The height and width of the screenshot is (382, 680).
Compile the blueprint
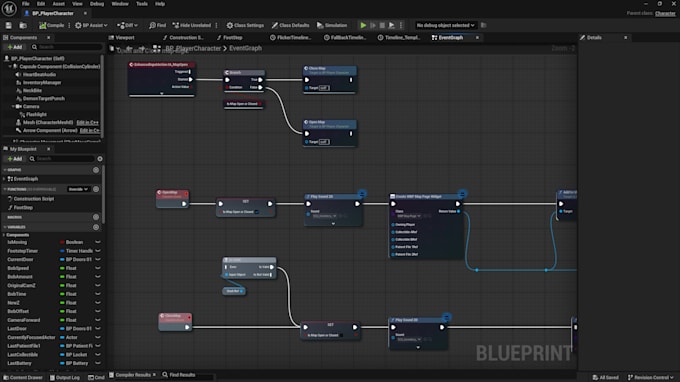click(x=52, y=26)
